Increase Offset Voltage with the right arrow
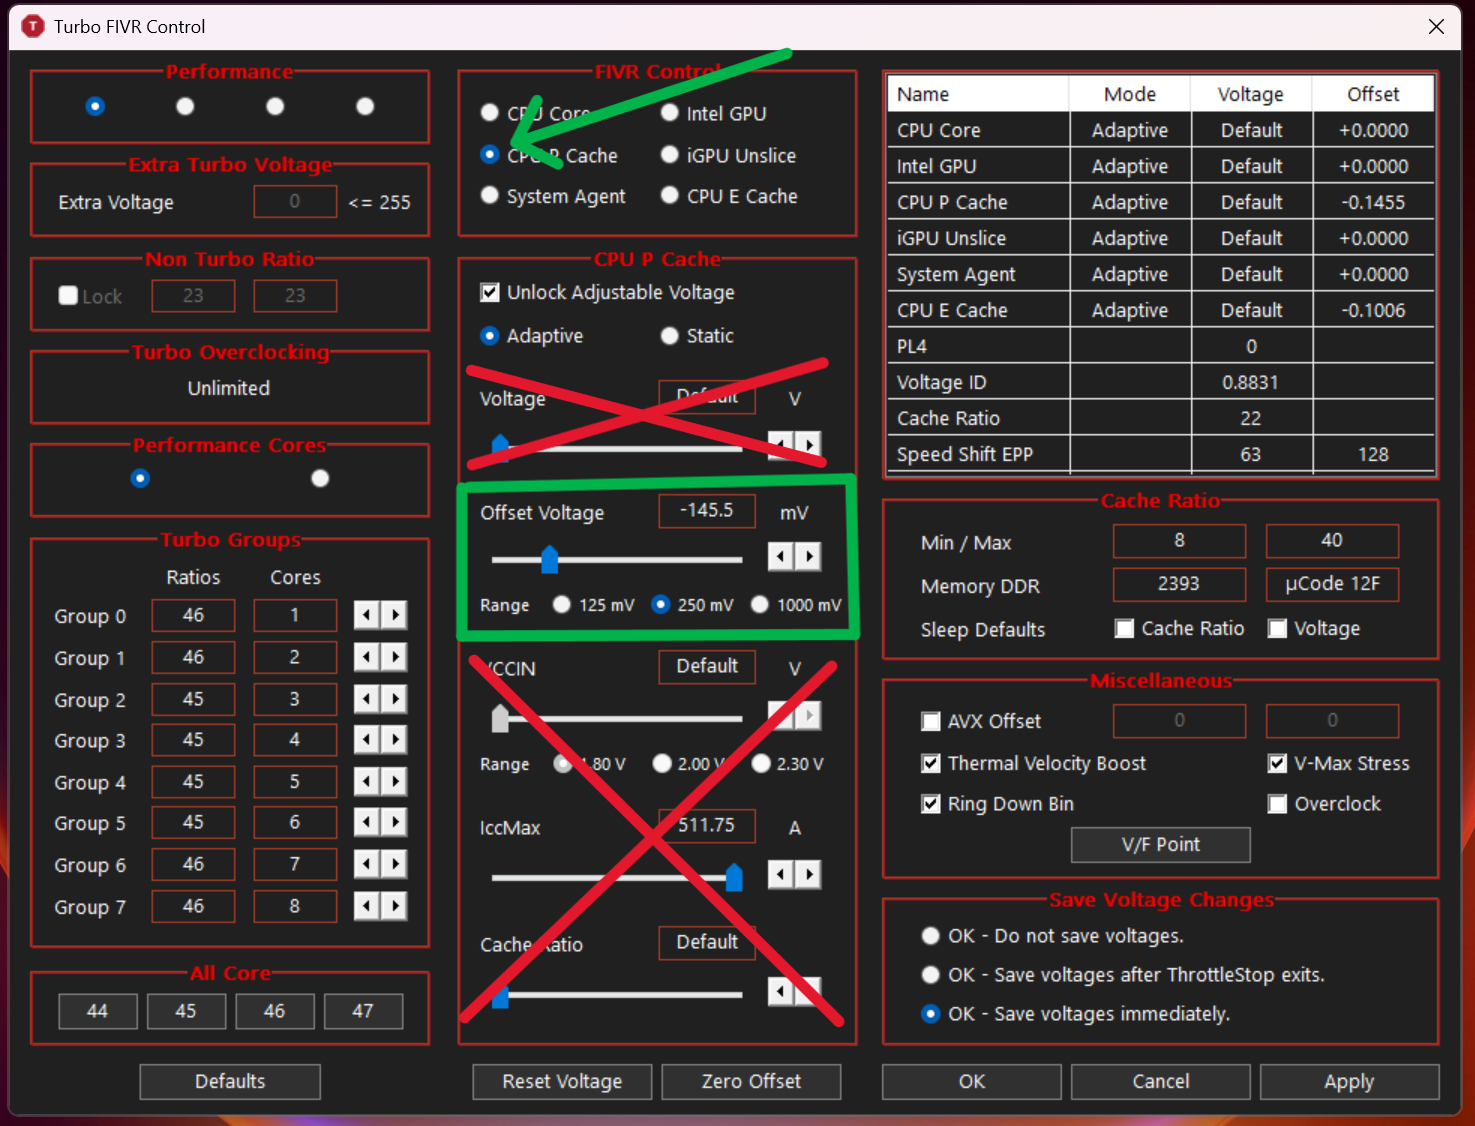Viewport: 1475px width, 1126px height. coord(808,556)
